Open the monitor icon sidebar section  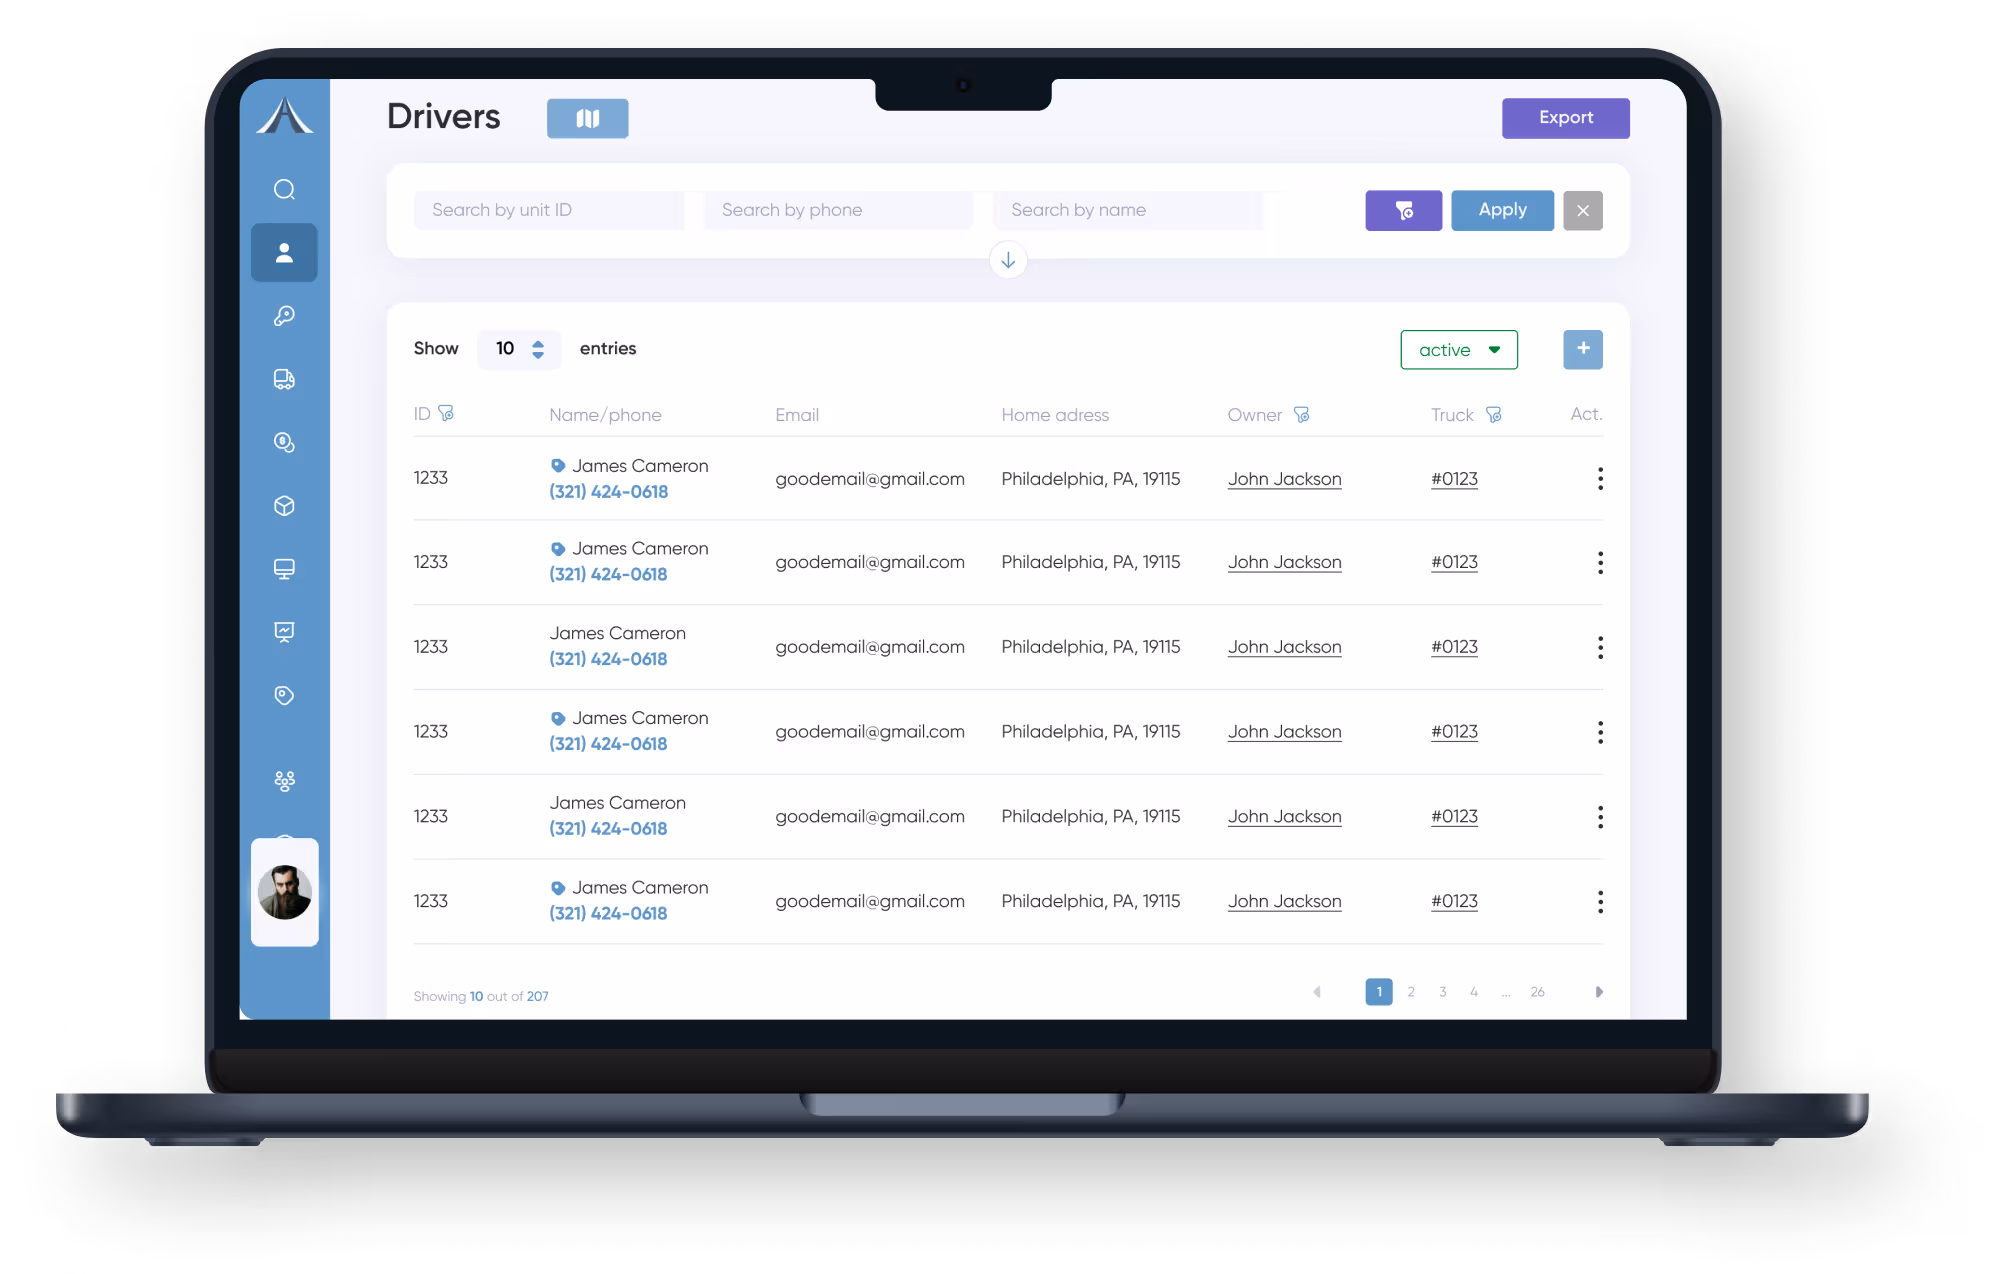pyautogui.click(x=284, y=569)
